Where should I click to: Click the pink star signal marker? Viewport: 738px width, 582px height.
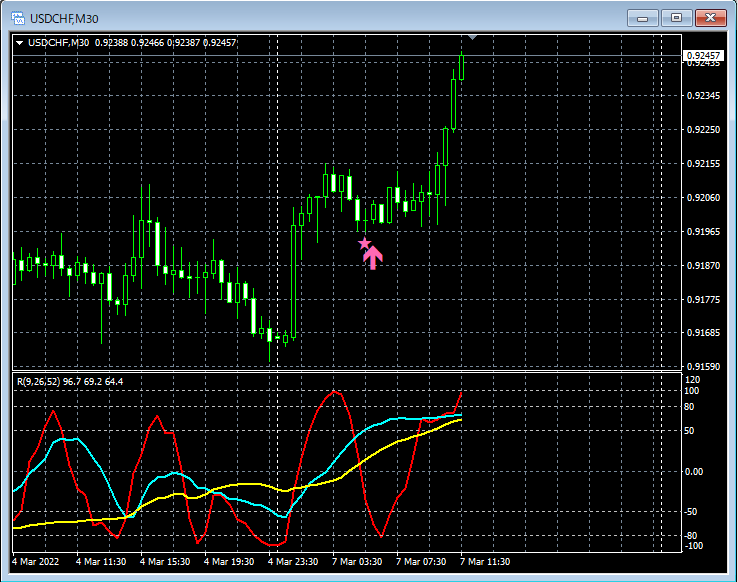364,244
